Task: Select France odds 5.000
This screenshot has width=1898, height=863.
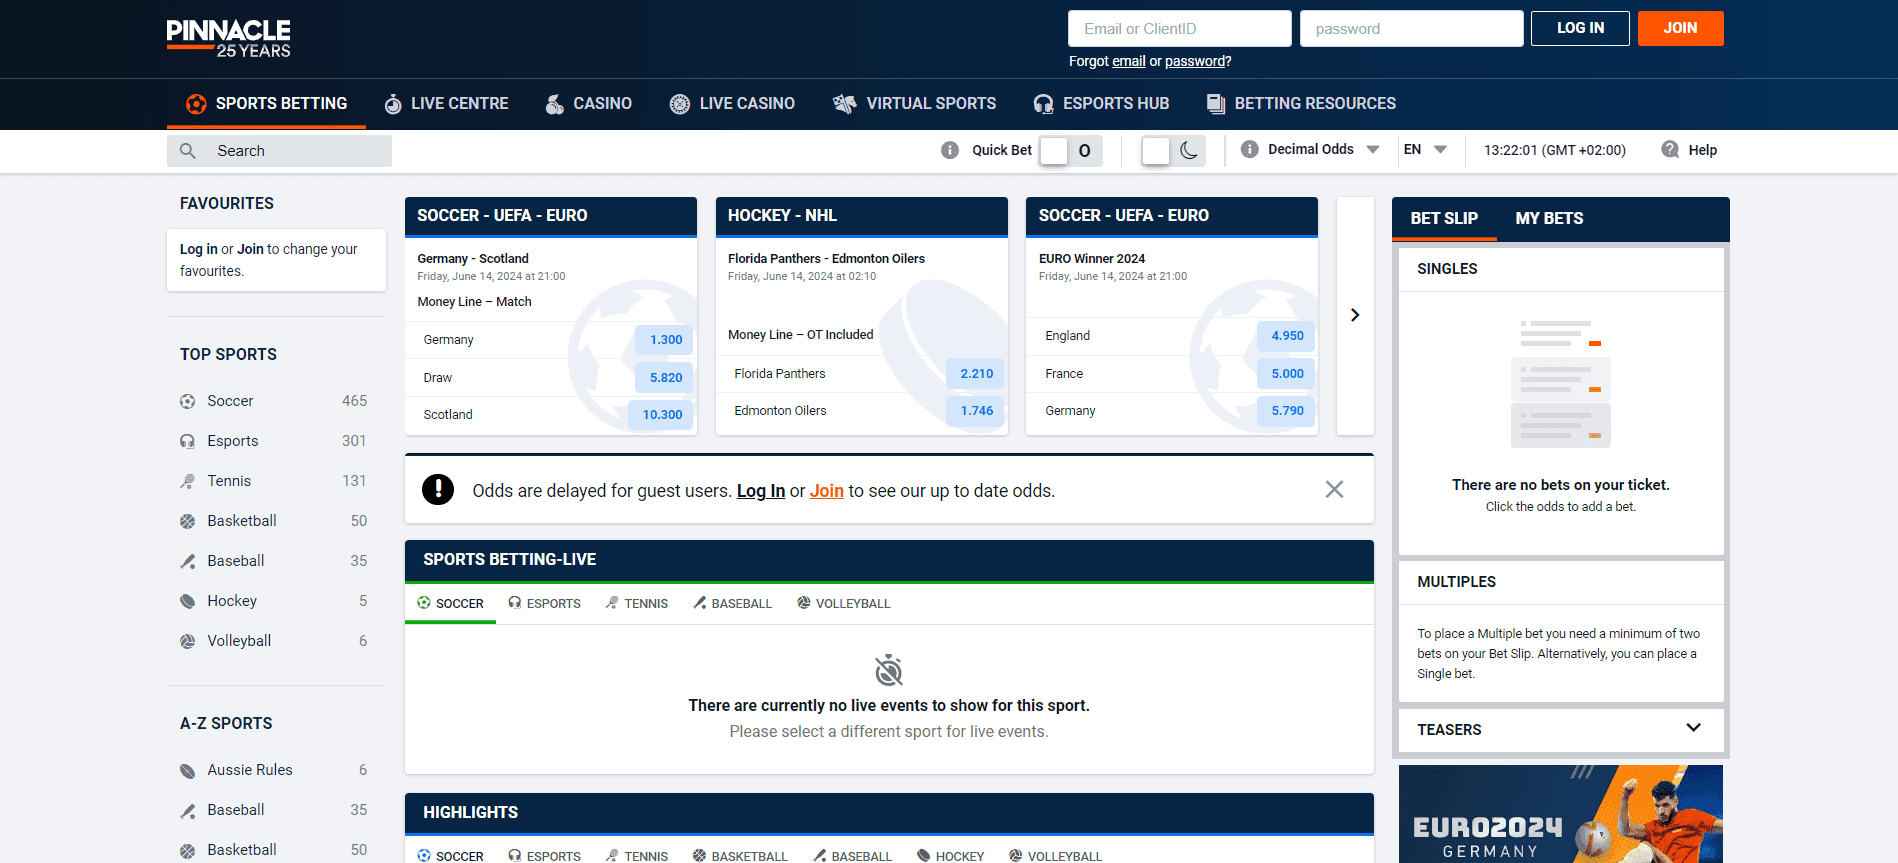Action: pyautogui.click(x=1286, y=374)
